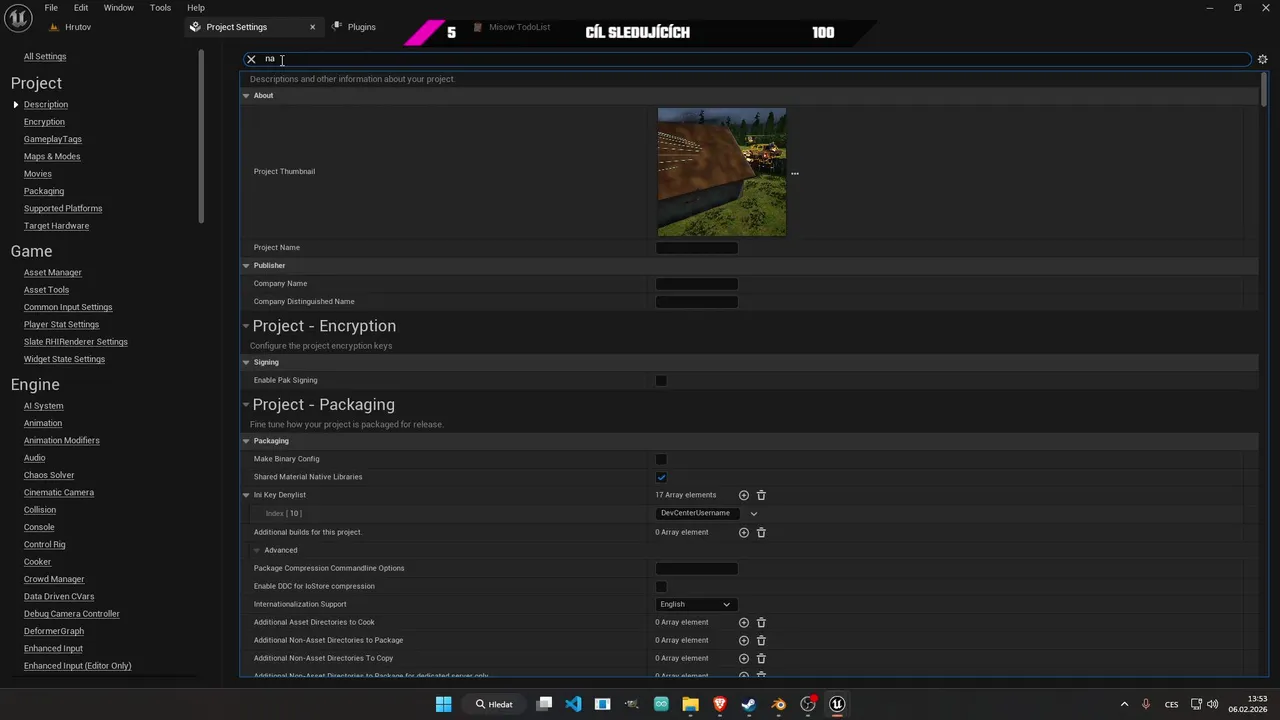Show All Settings in the sidebar
This screenshot has height=720, width=1280.
pyautogui.click(x=45, y=56)
